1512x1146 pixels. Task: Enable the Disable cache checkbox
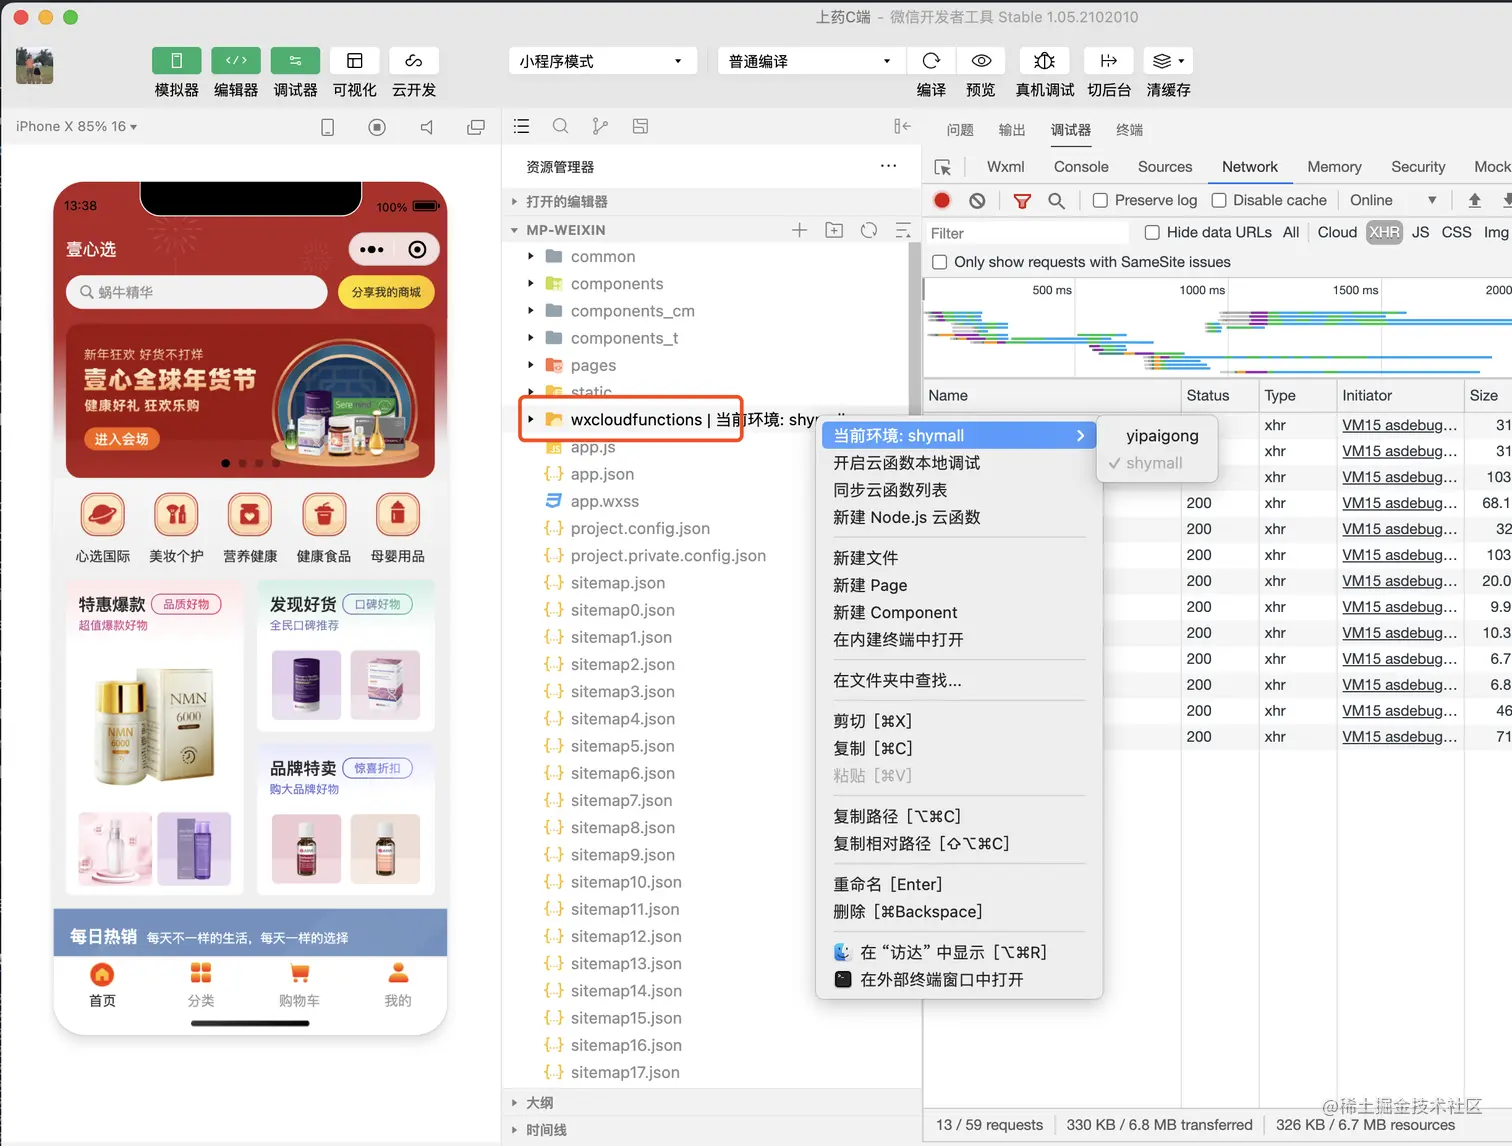1219,200
